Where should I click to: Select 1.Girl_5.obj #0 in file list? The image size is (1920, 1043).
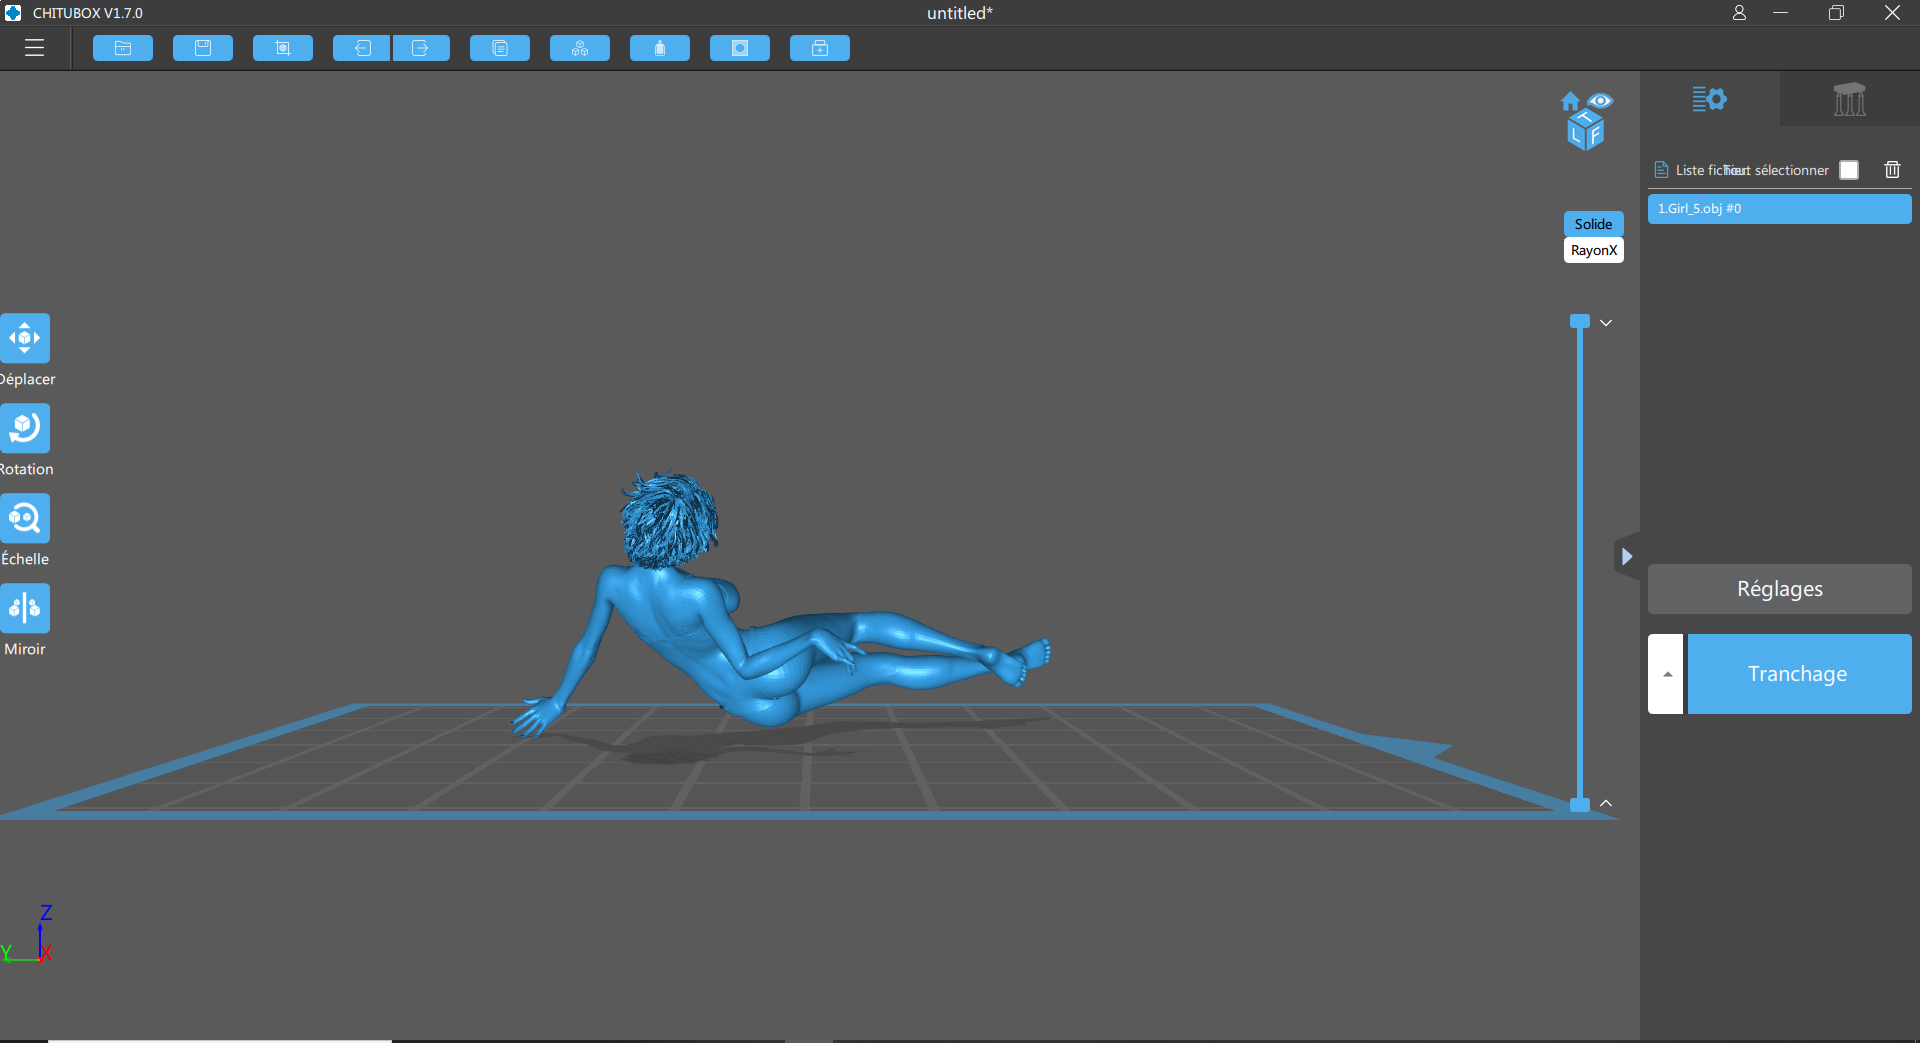click(x=1779, y=209)
